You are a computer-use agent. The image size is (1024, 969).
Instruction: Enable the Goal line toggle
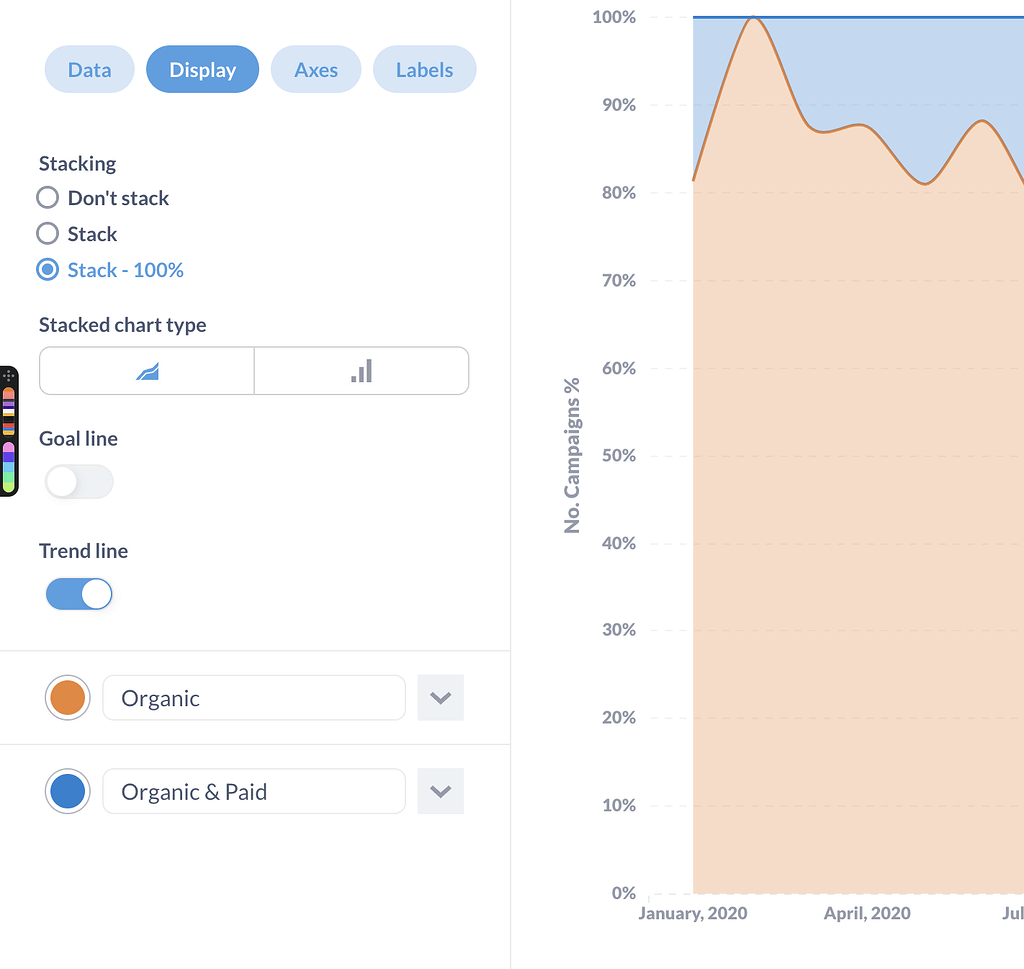pos(79,481)
